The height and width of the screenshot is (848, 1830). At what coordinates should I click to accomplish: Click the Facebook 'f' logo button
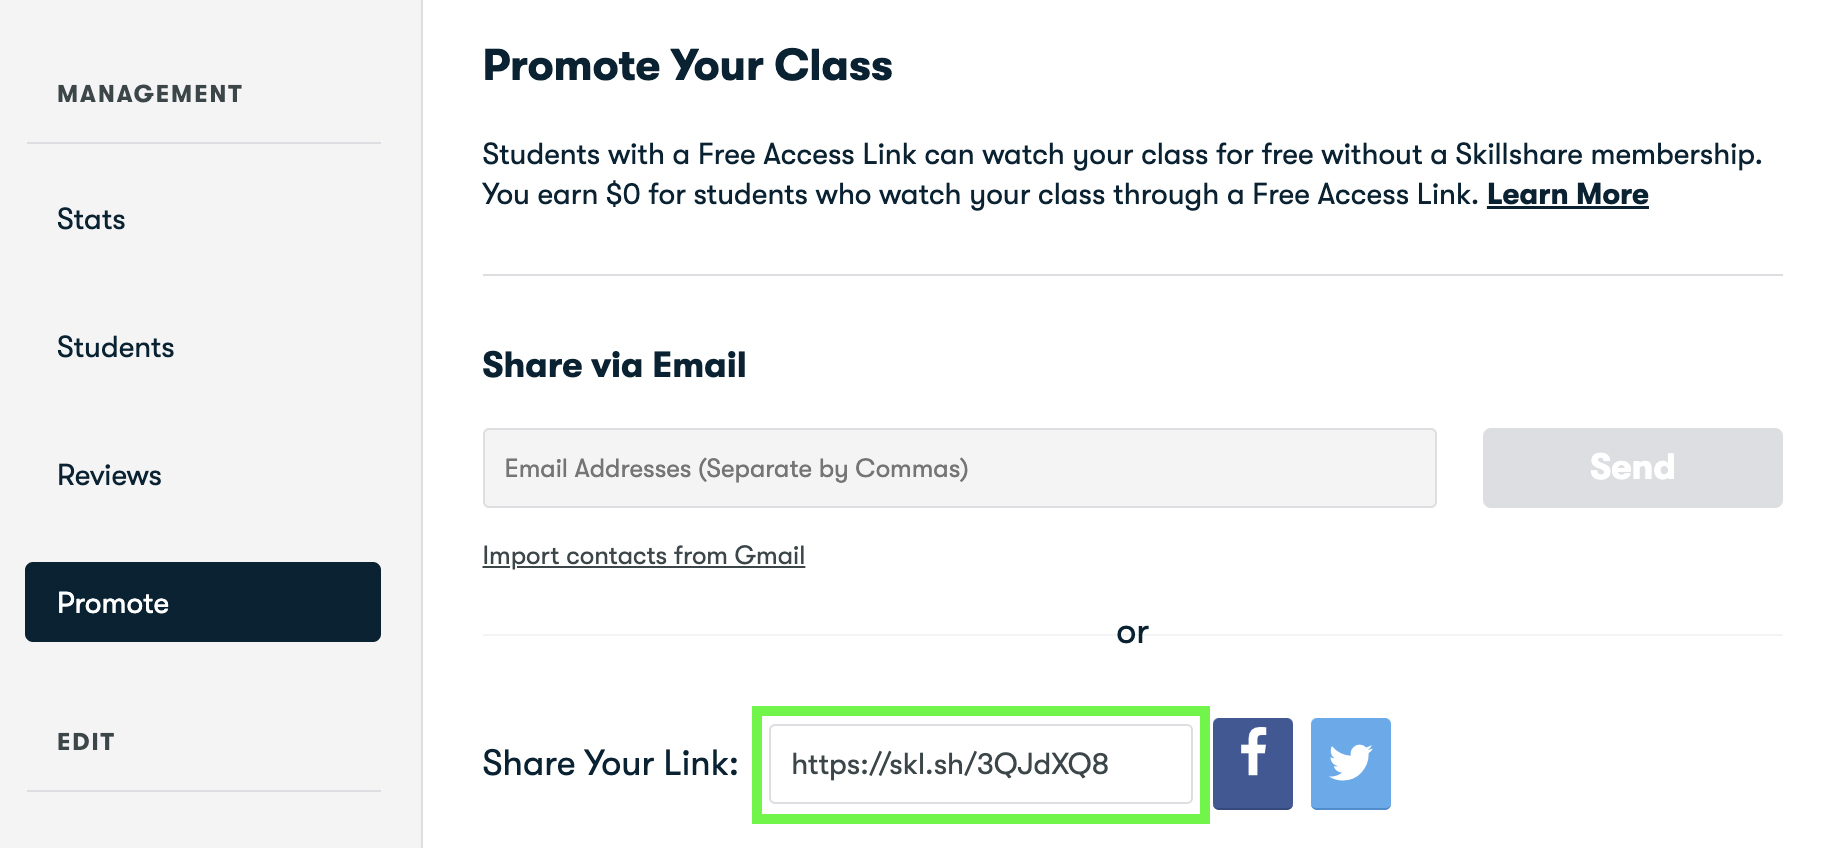click(x=1251, y=763)
